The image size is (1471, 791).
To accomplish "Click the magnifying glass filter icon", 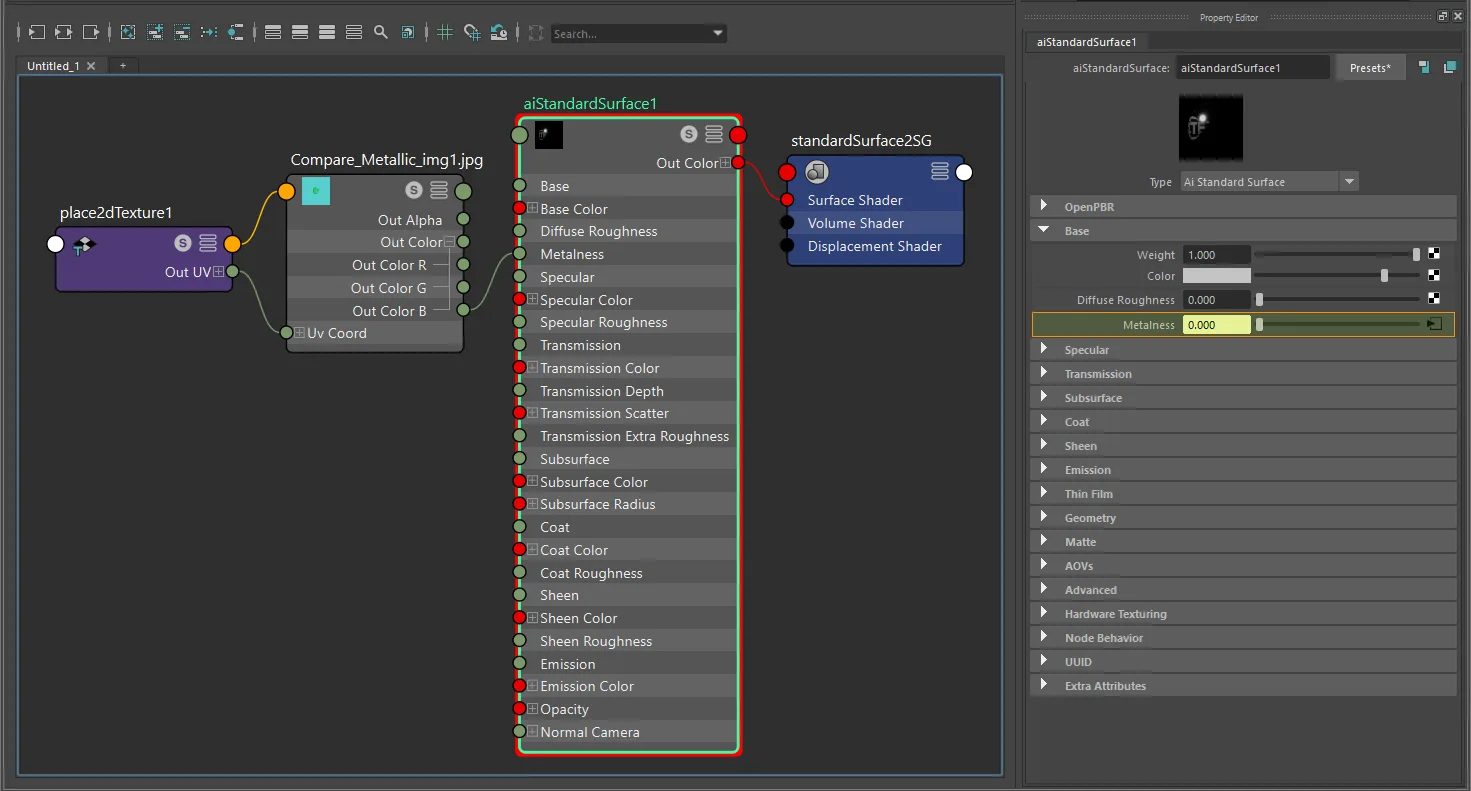I will click(381, 33).
